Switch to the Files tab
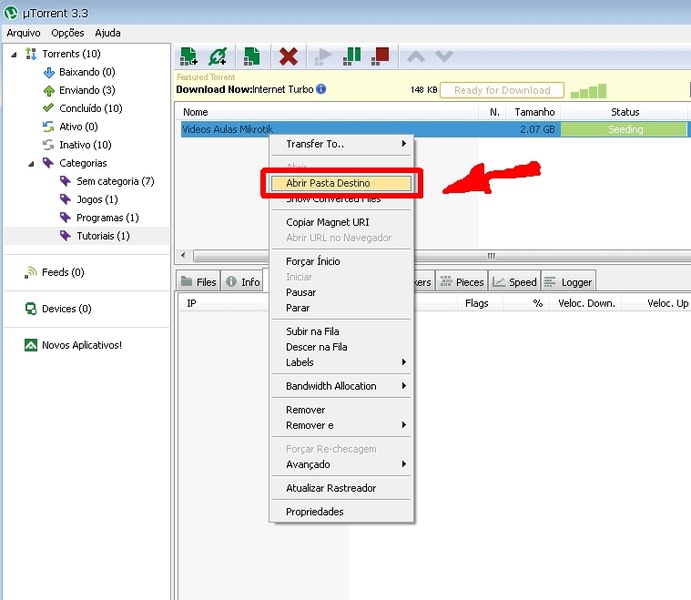Viewport: 691px width, 600px height. click(x=198, y=281)
